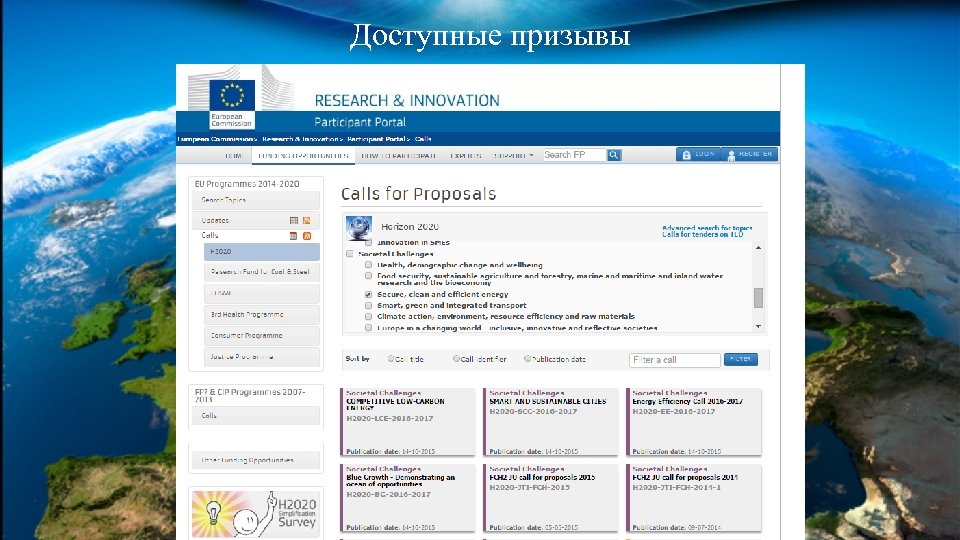Check Health, demographic change and wellbeing
This screenshot has height=540, width=960.
[x=369, y=265]
